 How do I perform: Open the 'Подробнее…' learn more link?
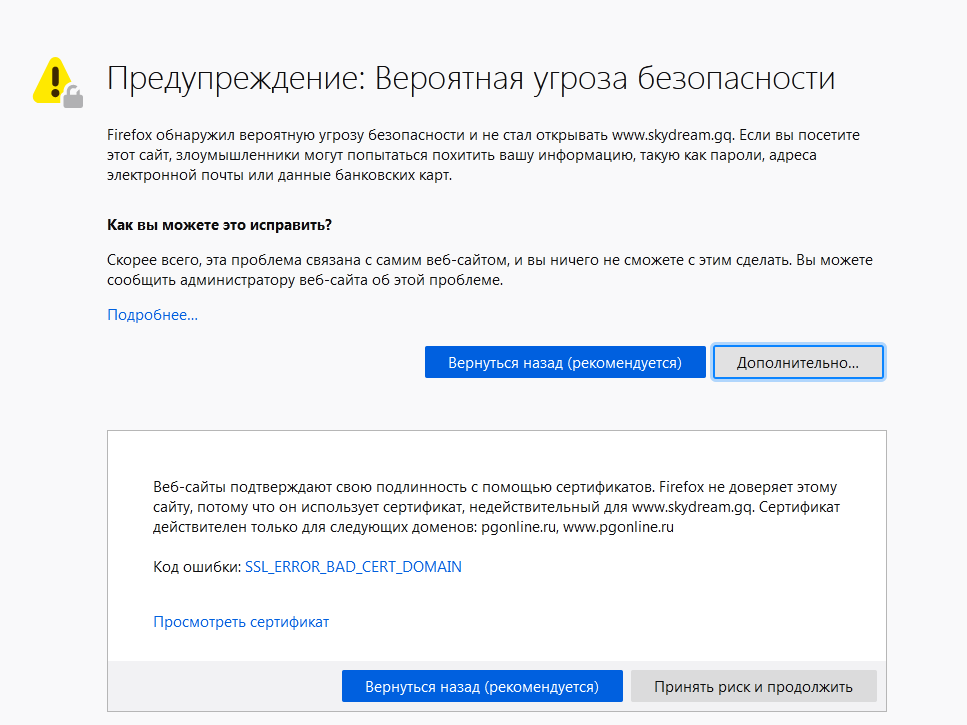152,315
